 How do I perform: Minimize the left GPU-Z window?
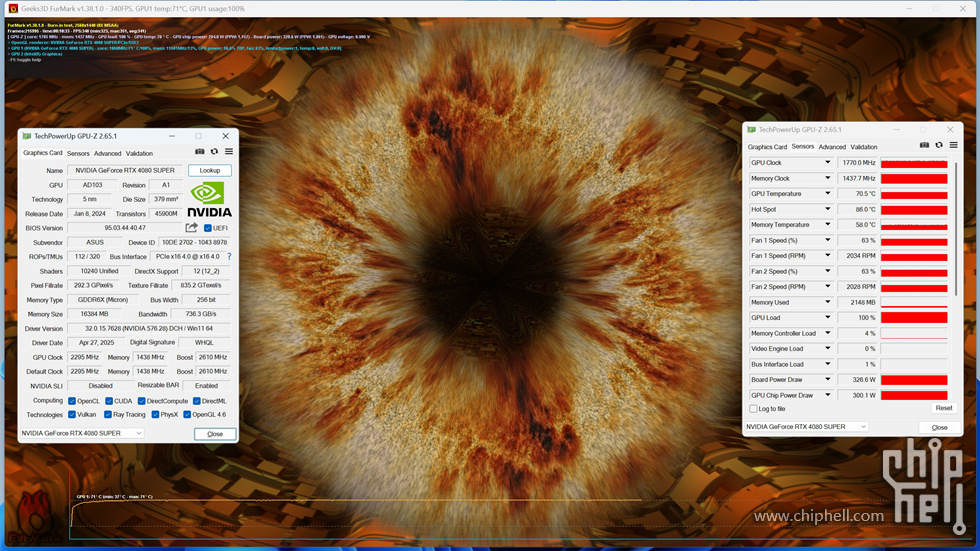[x=172, y=136]
